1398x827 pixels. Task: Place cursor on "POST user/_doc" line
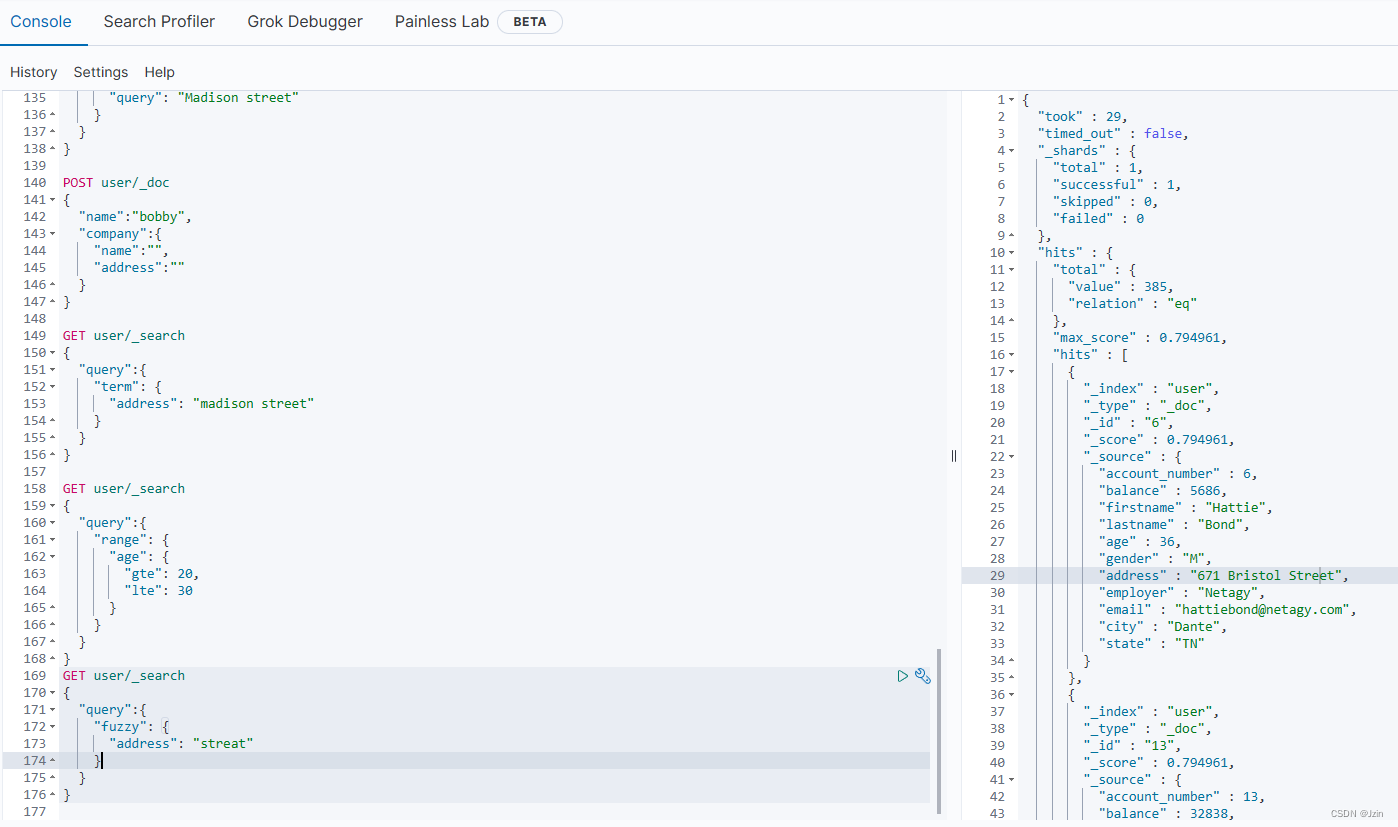click(116, 183)
